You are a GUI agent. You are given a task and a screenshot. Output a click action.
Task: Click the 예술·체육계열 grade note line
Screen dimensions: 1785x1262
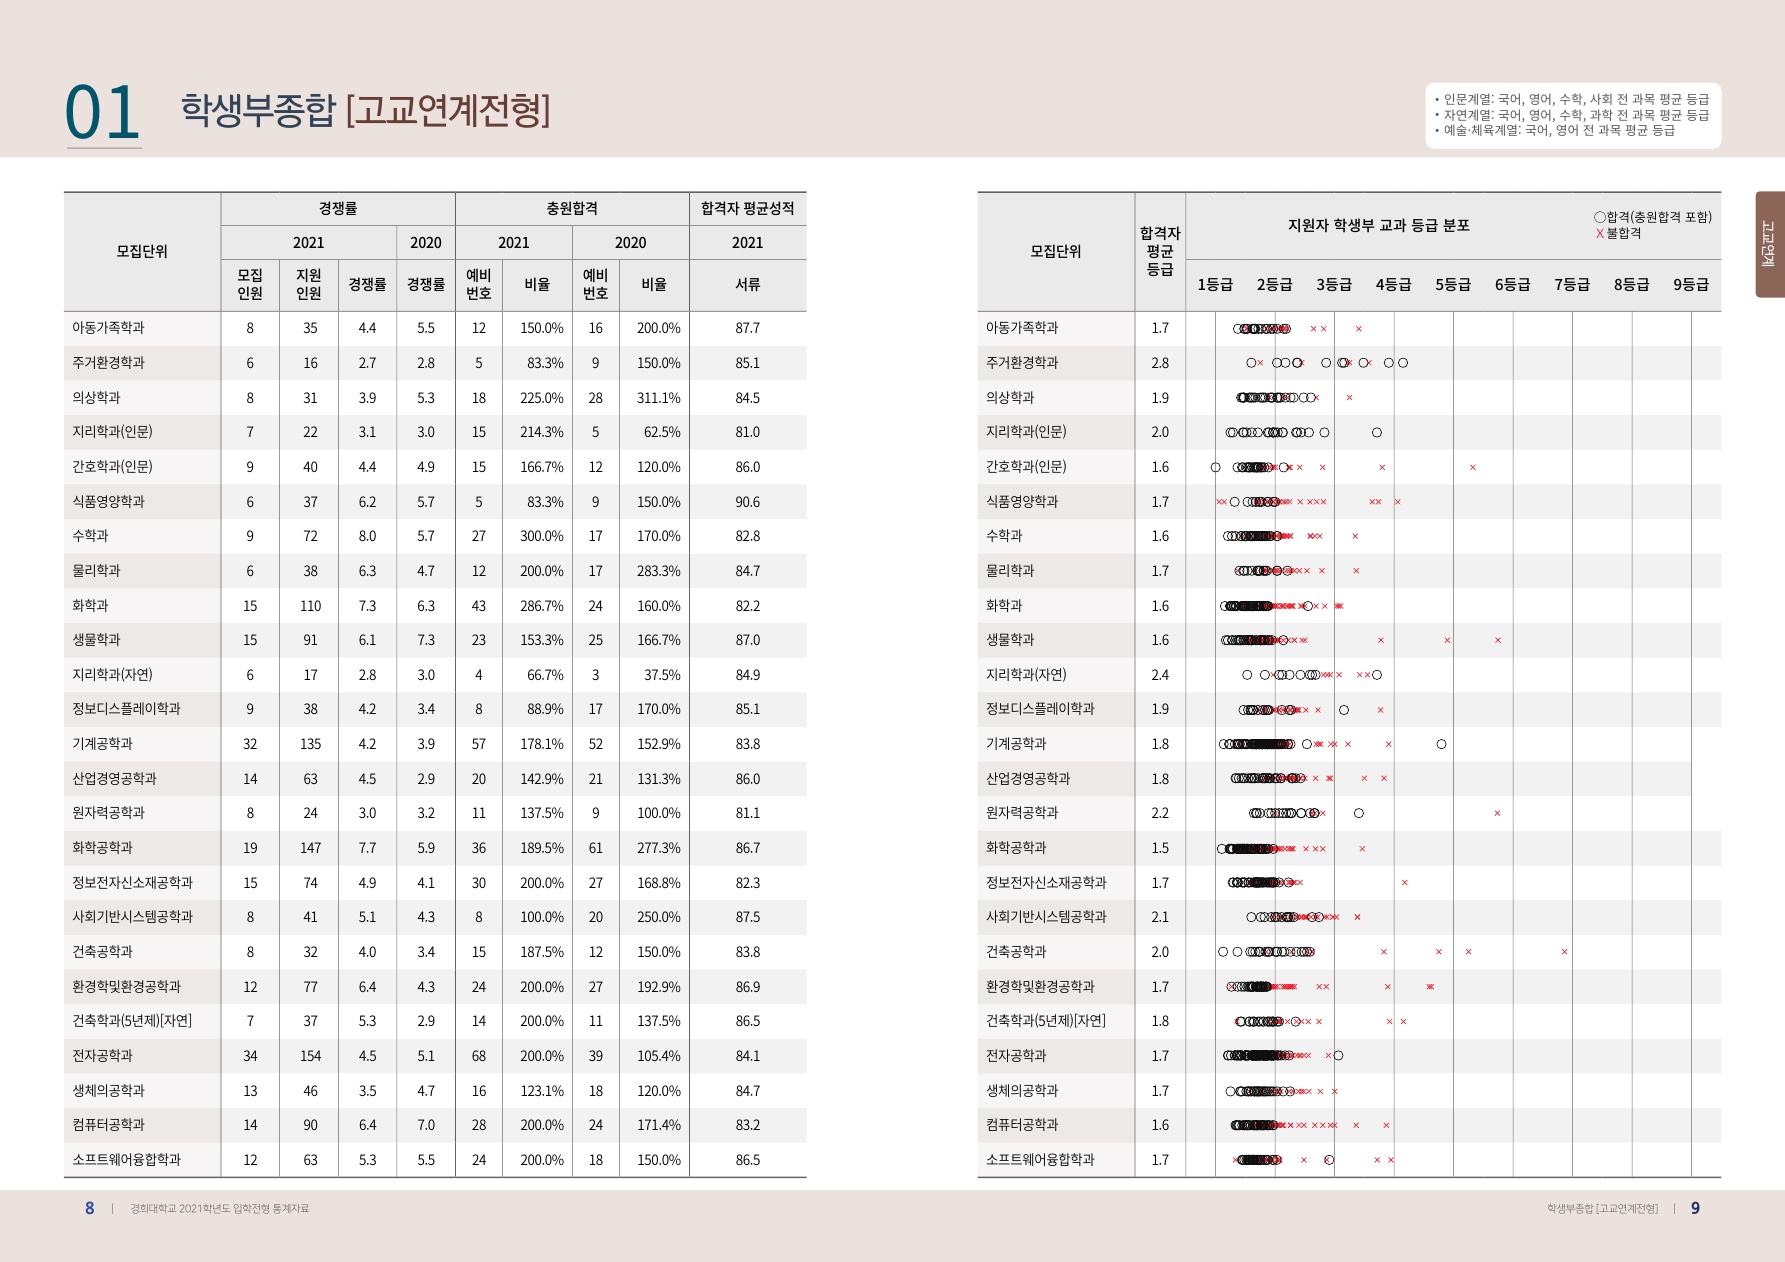(1555, 130)
